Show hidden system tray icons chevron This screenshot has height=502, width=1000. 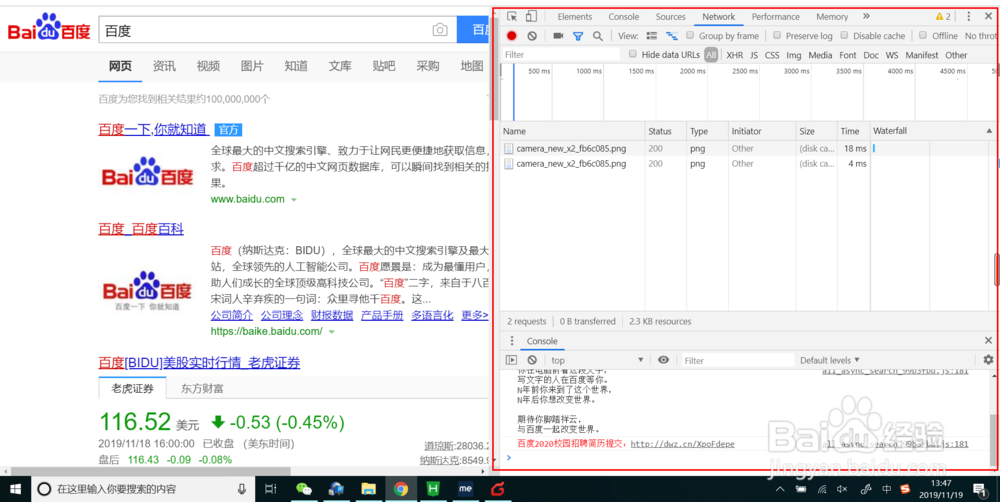point(780,489)
